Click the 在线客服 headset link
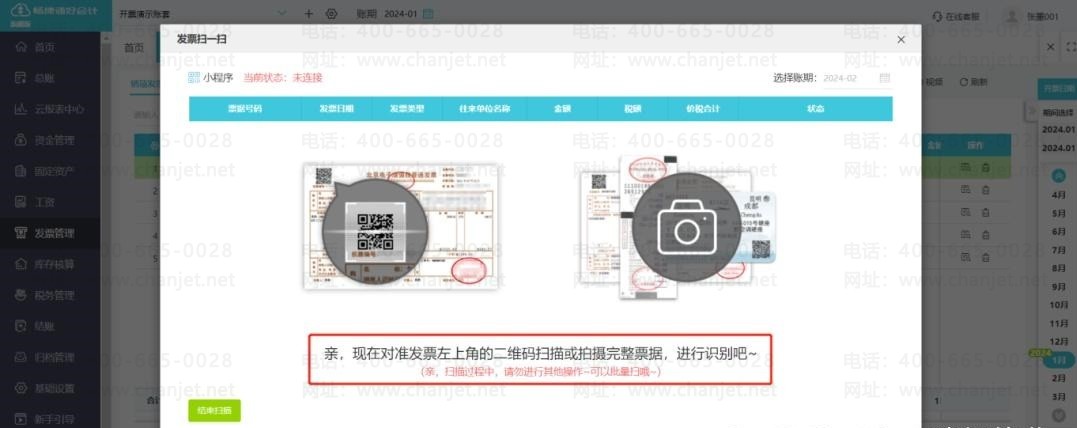The image size is (1077, 428). pyautogui.click(x=955, y=15)
